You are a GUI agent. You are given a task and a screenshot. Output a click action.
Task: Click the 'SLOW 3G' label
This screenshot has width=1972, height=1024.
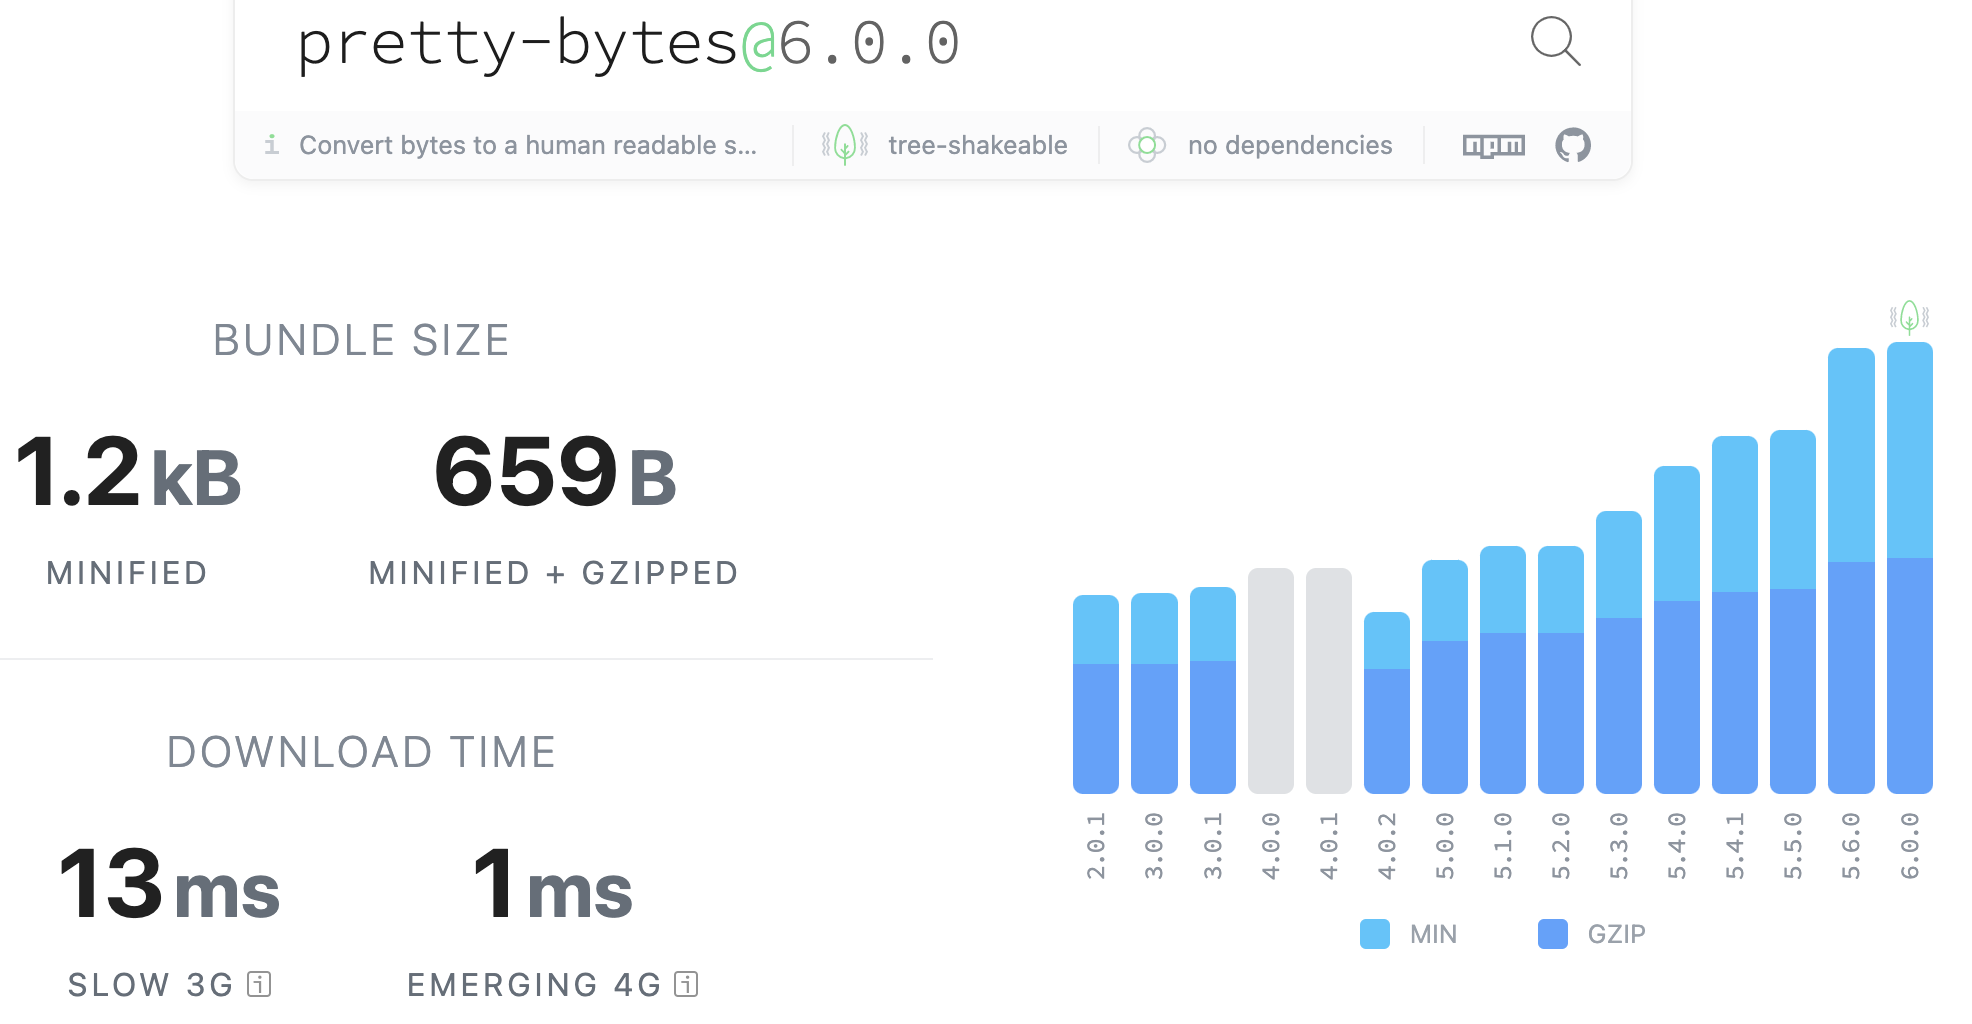pos(151,985)
